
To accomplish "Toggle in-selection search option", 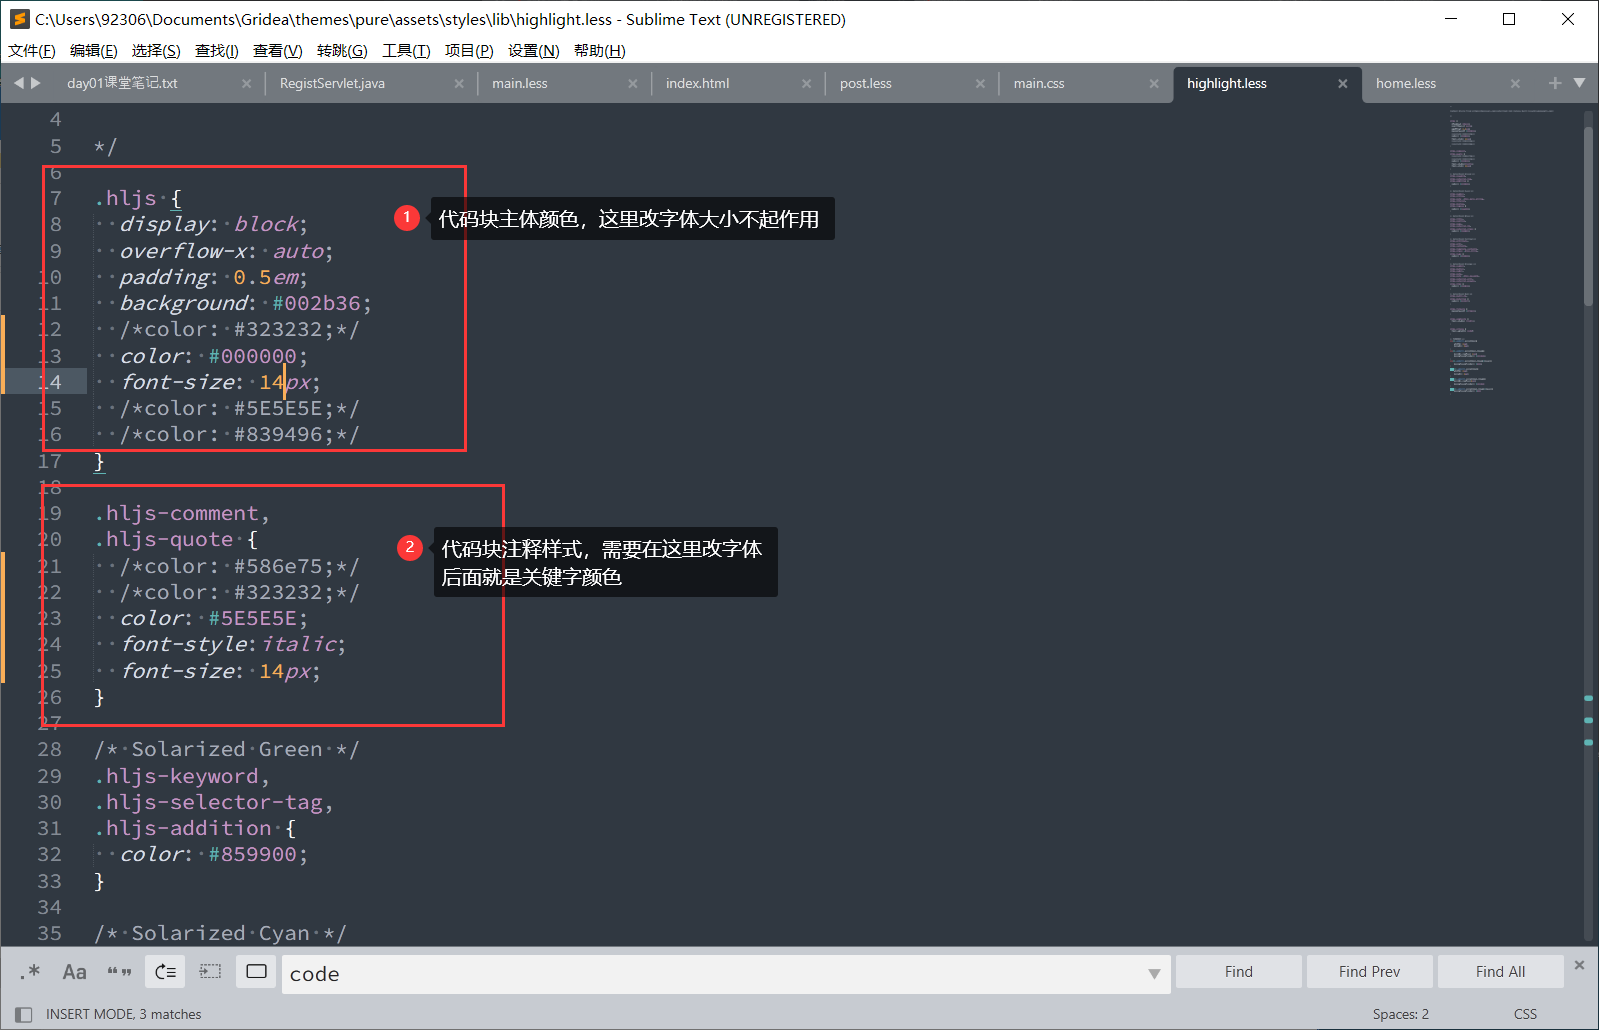I will tap(210, 972).
